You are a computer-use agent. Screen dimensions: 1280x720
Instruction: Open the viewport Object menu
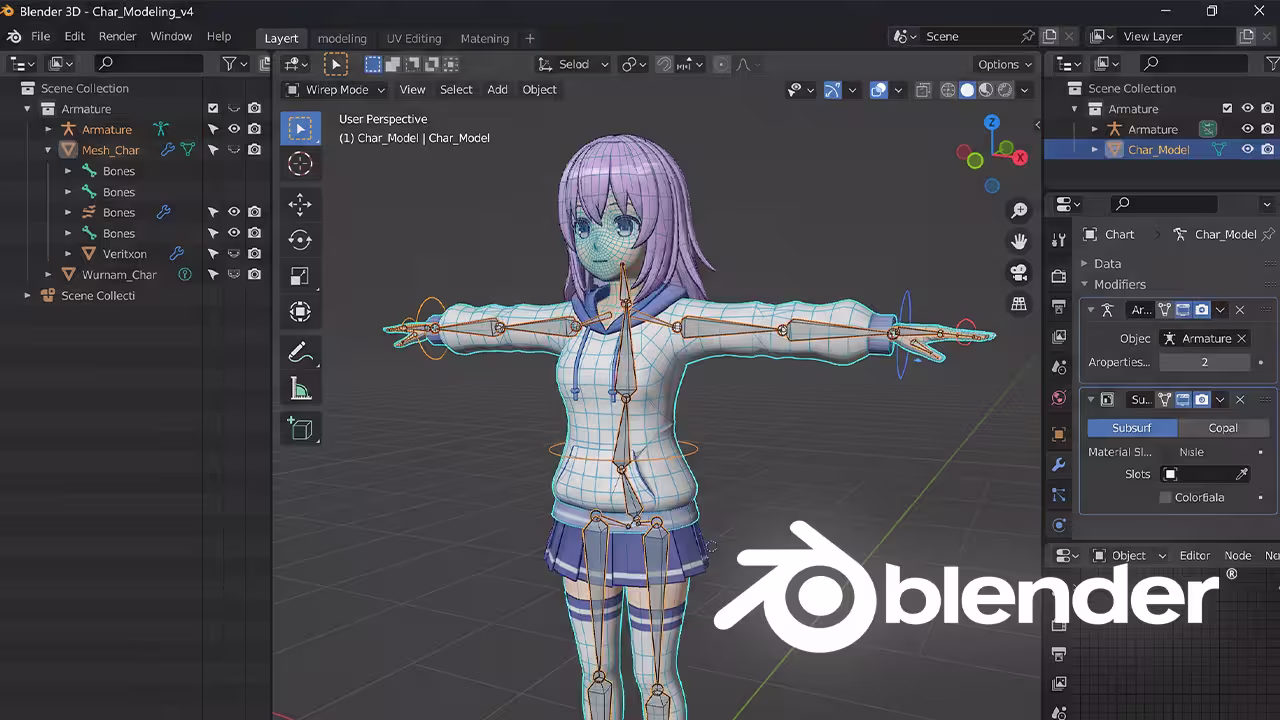tap(539, 90)
